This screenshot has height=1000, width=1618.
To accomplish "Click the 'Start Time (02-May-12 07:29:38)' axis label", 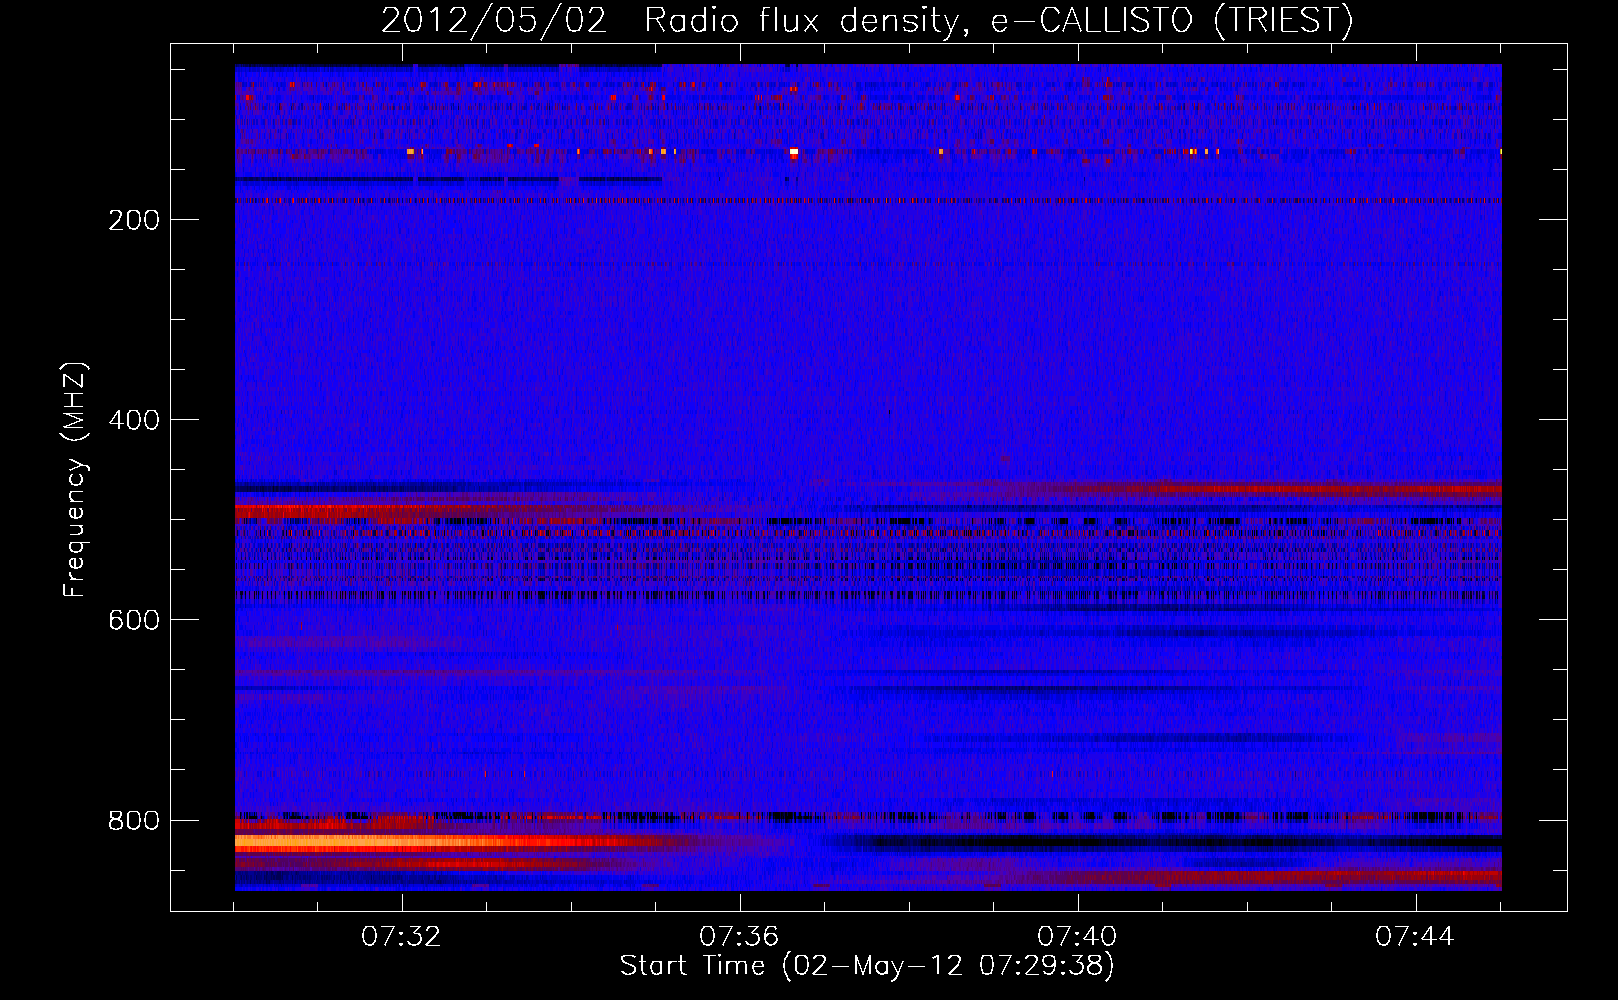I will [x=867, y=966].
